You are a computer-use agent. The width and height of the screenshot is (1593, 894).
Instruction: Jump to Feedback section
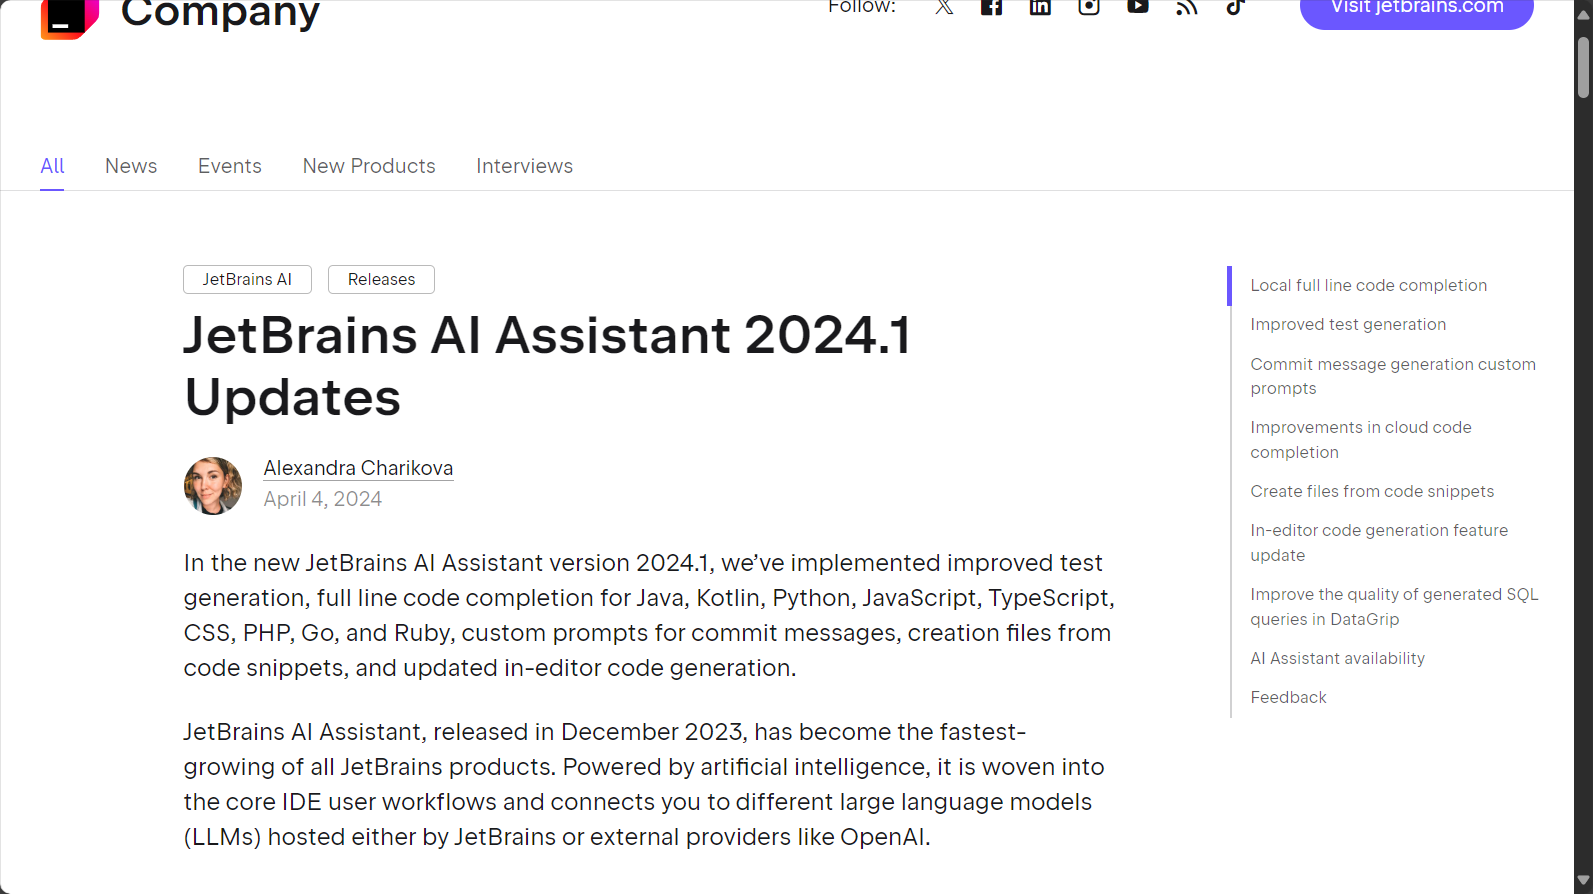point(1288,697)
